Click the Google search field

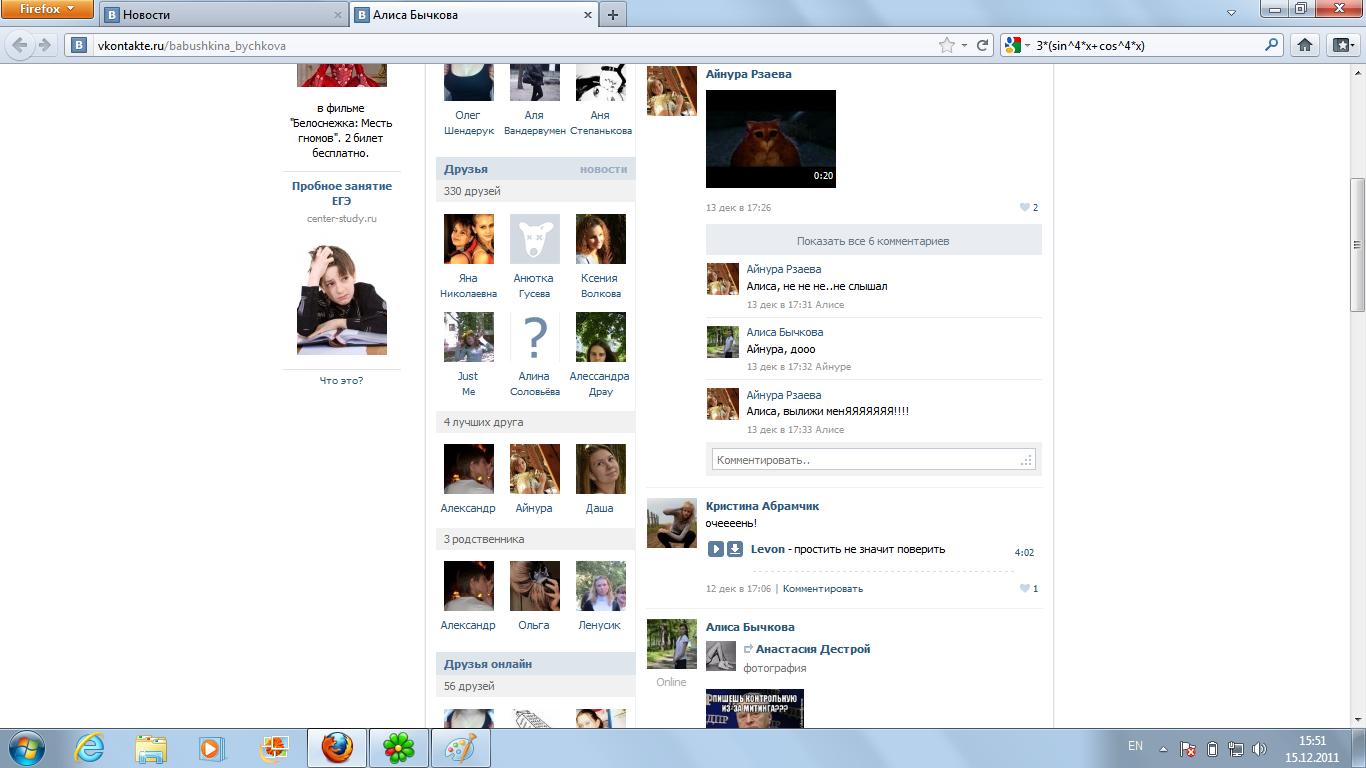coord(1148,45)
